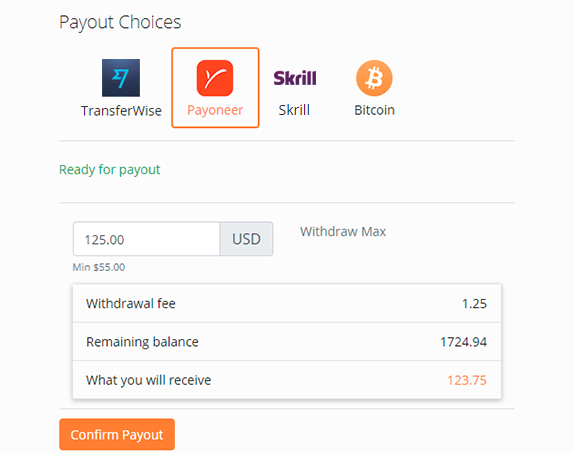Click the Bitcoin payout label
574x454 pixels.
pyautogui.click(x=374, y=110)
